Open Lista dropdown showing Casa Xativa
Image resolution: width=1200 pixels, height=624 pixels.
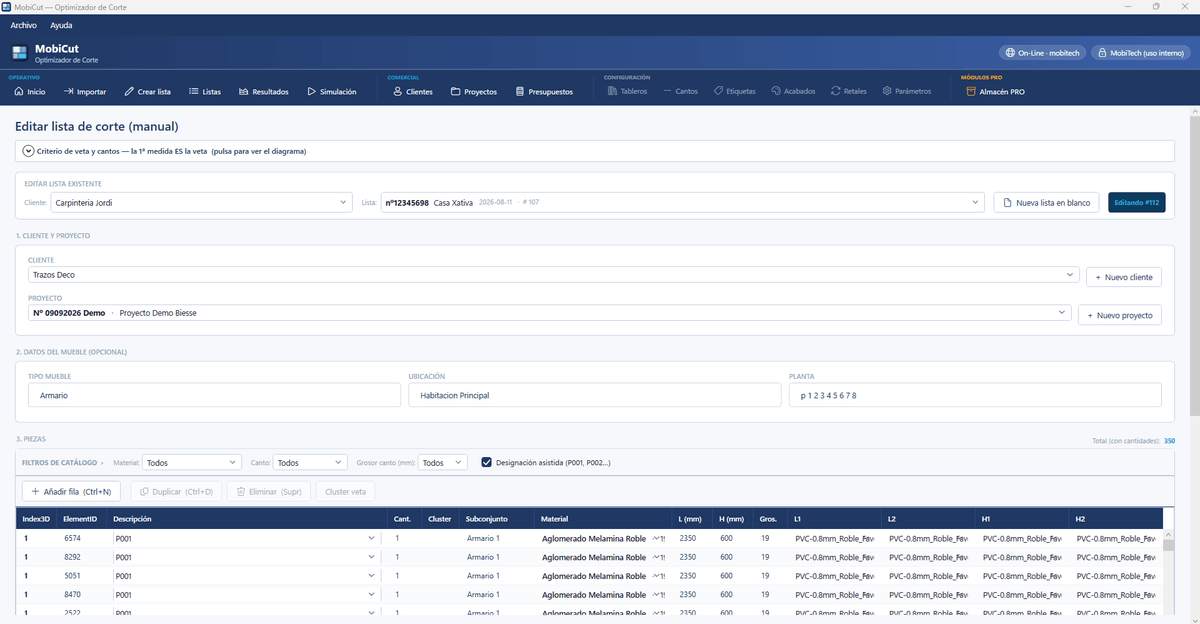682,202
